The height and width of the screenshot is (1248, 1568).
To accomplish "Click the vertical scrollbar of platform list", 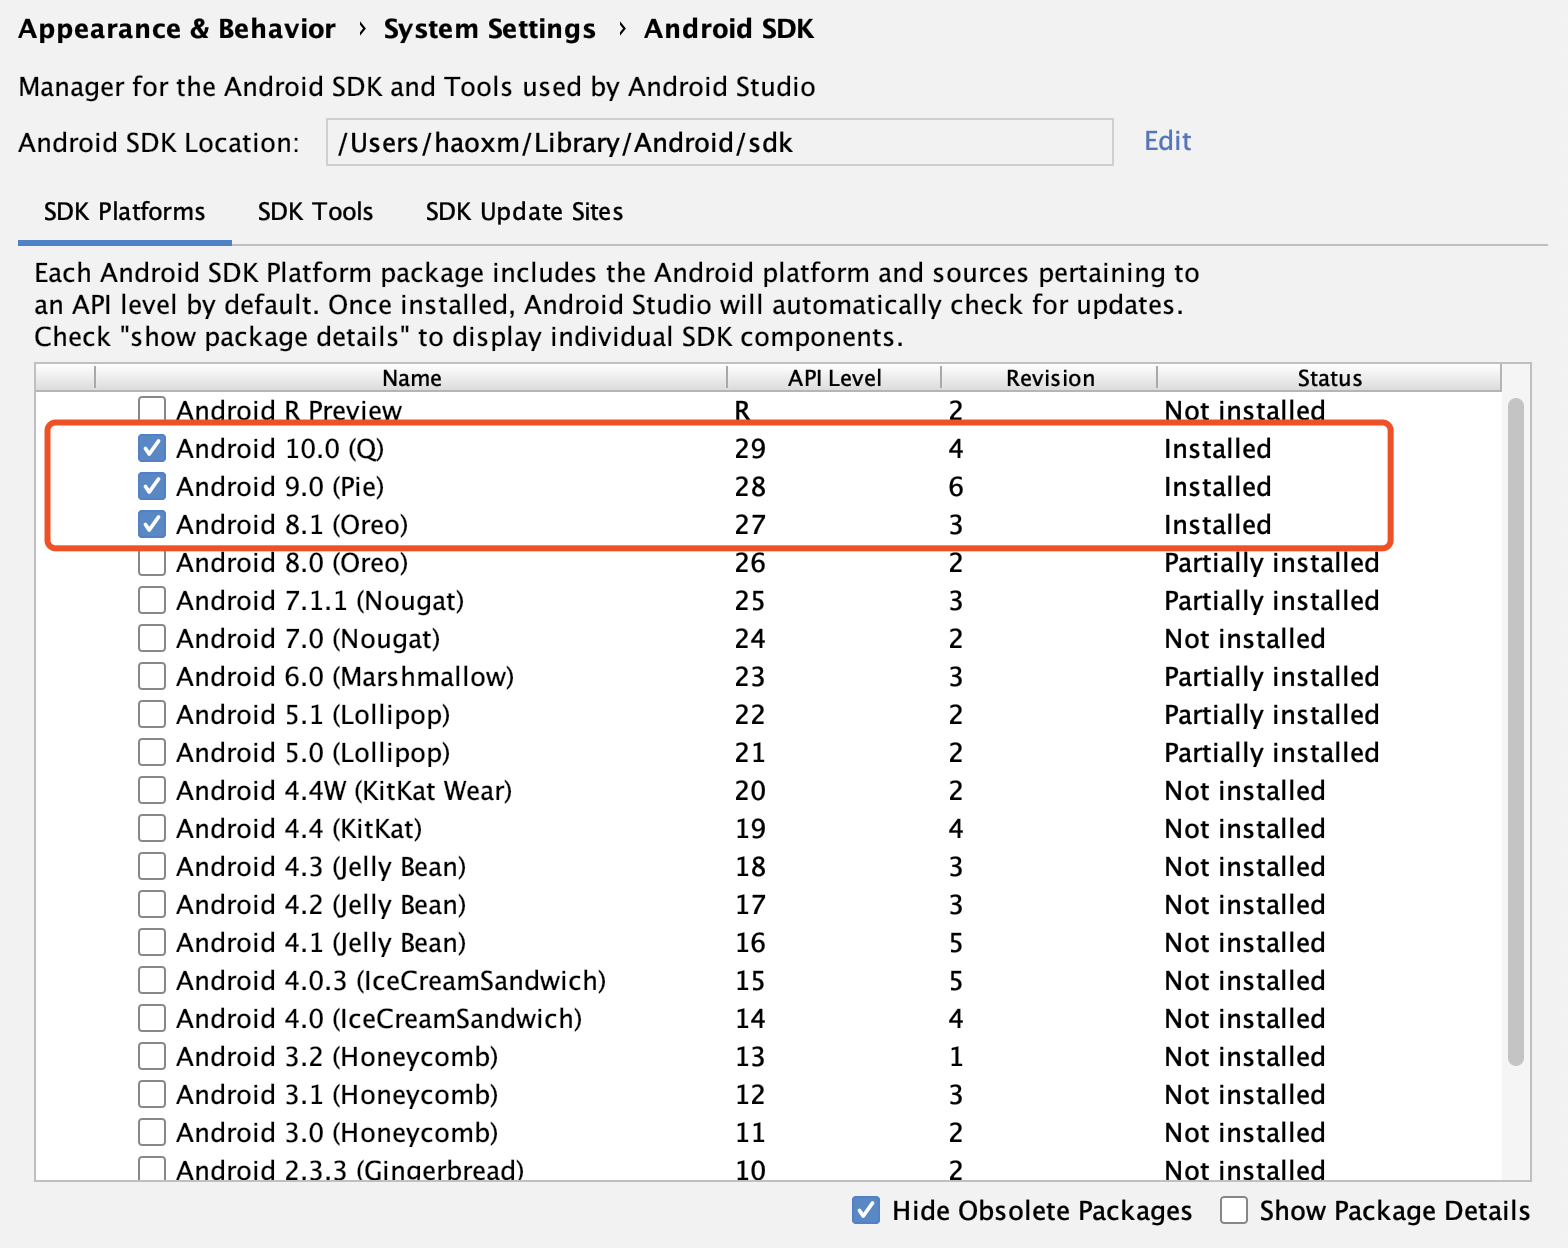I will (1516, 731).
